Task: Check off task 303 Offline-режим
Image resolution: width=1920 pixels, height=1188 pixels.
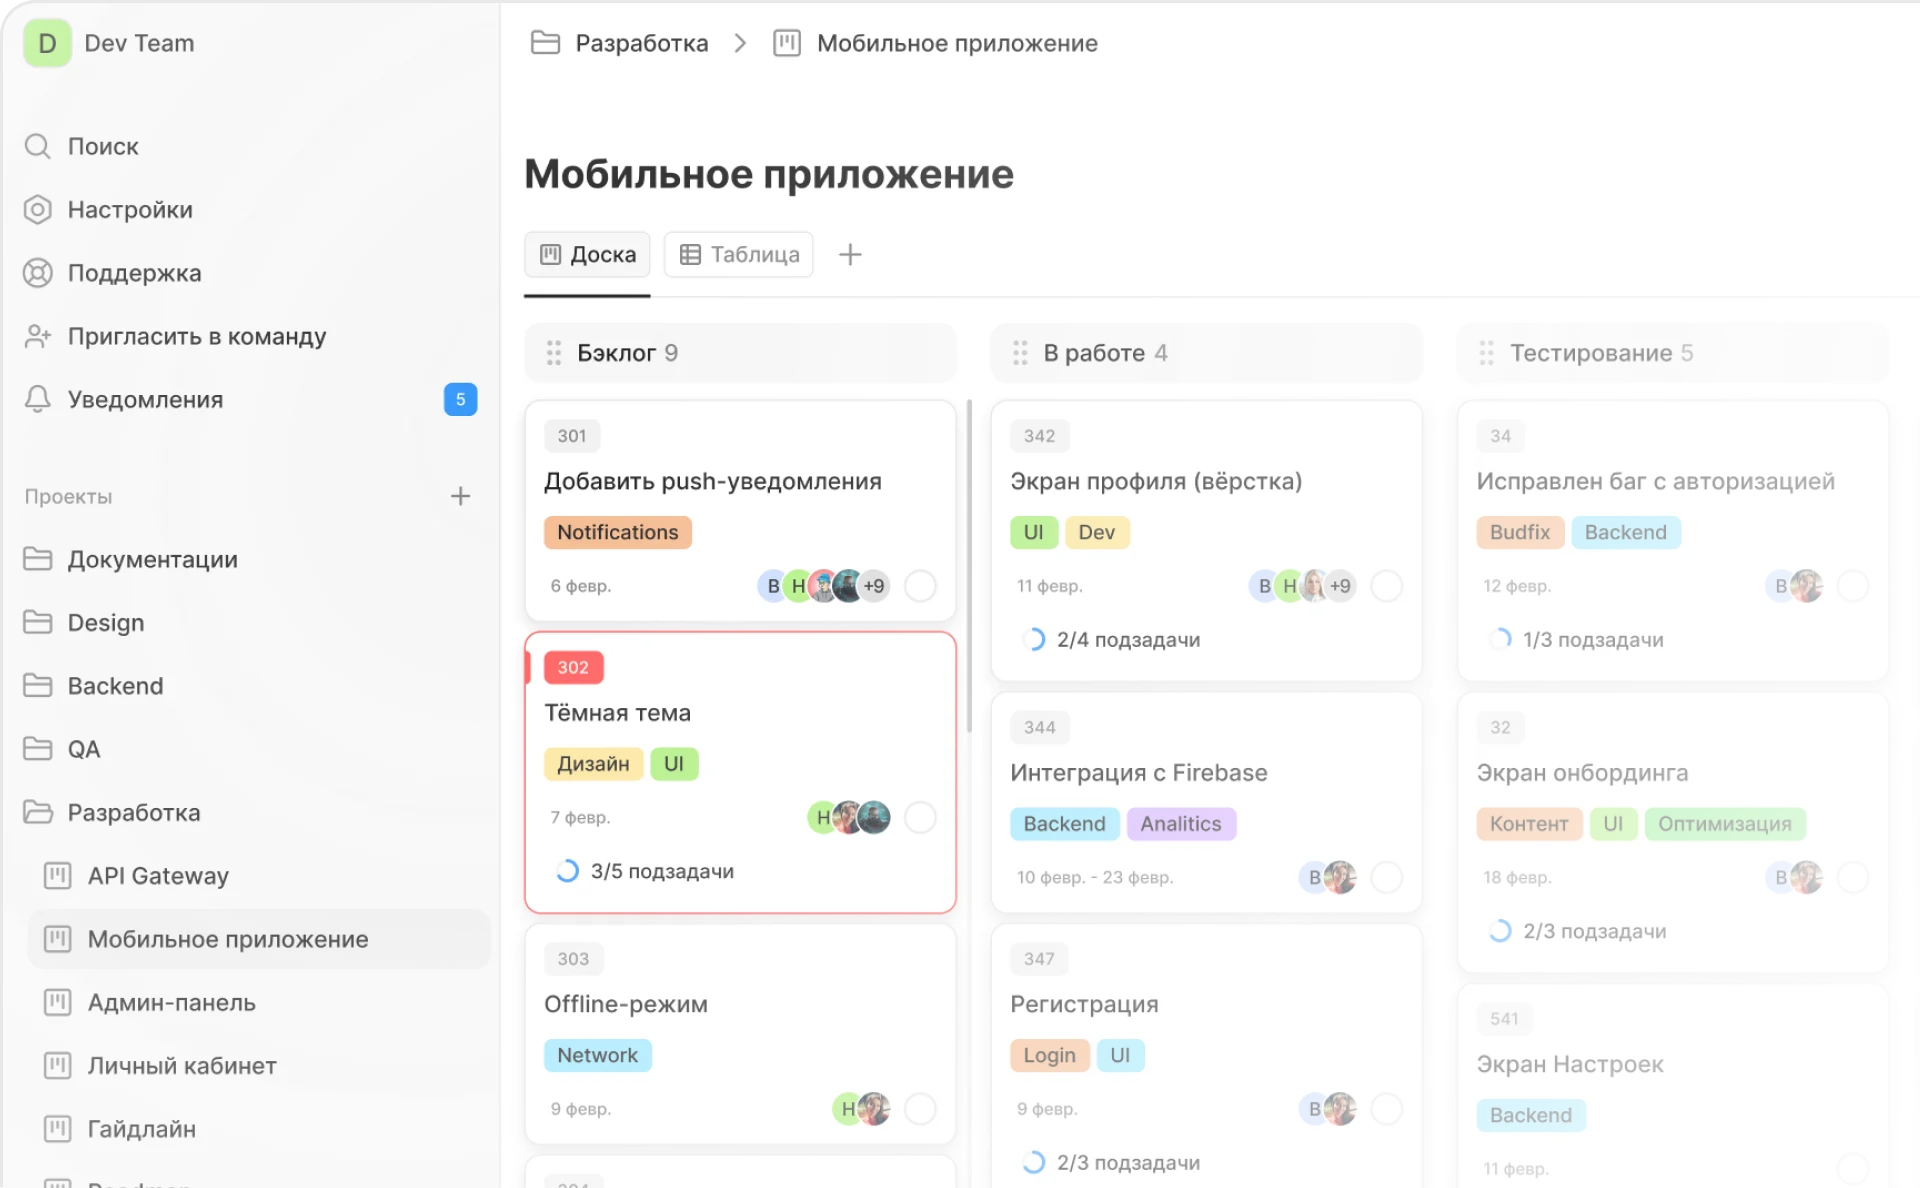Action: pyautogui.click(x=920, y=1109)
